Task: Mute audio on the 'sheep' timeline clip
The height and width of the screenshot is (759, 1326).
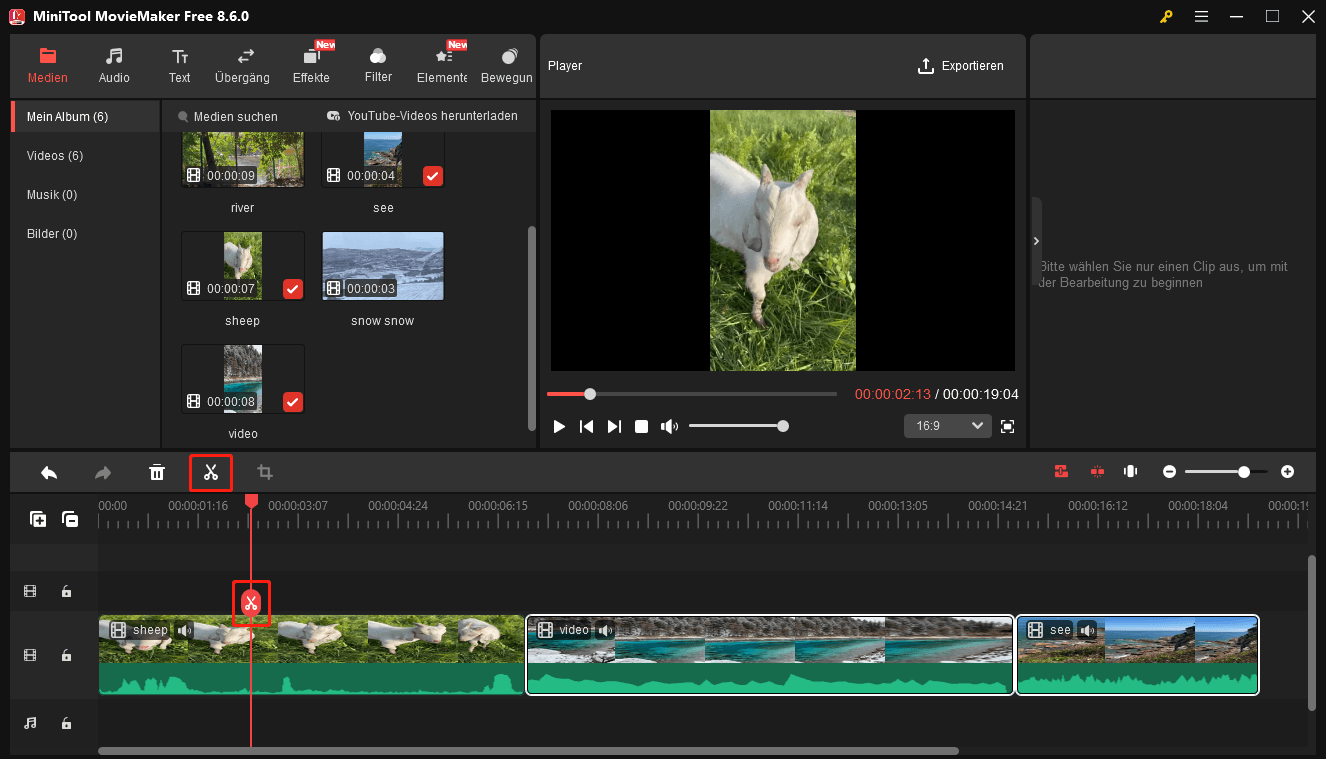Action: pos(184,630)
